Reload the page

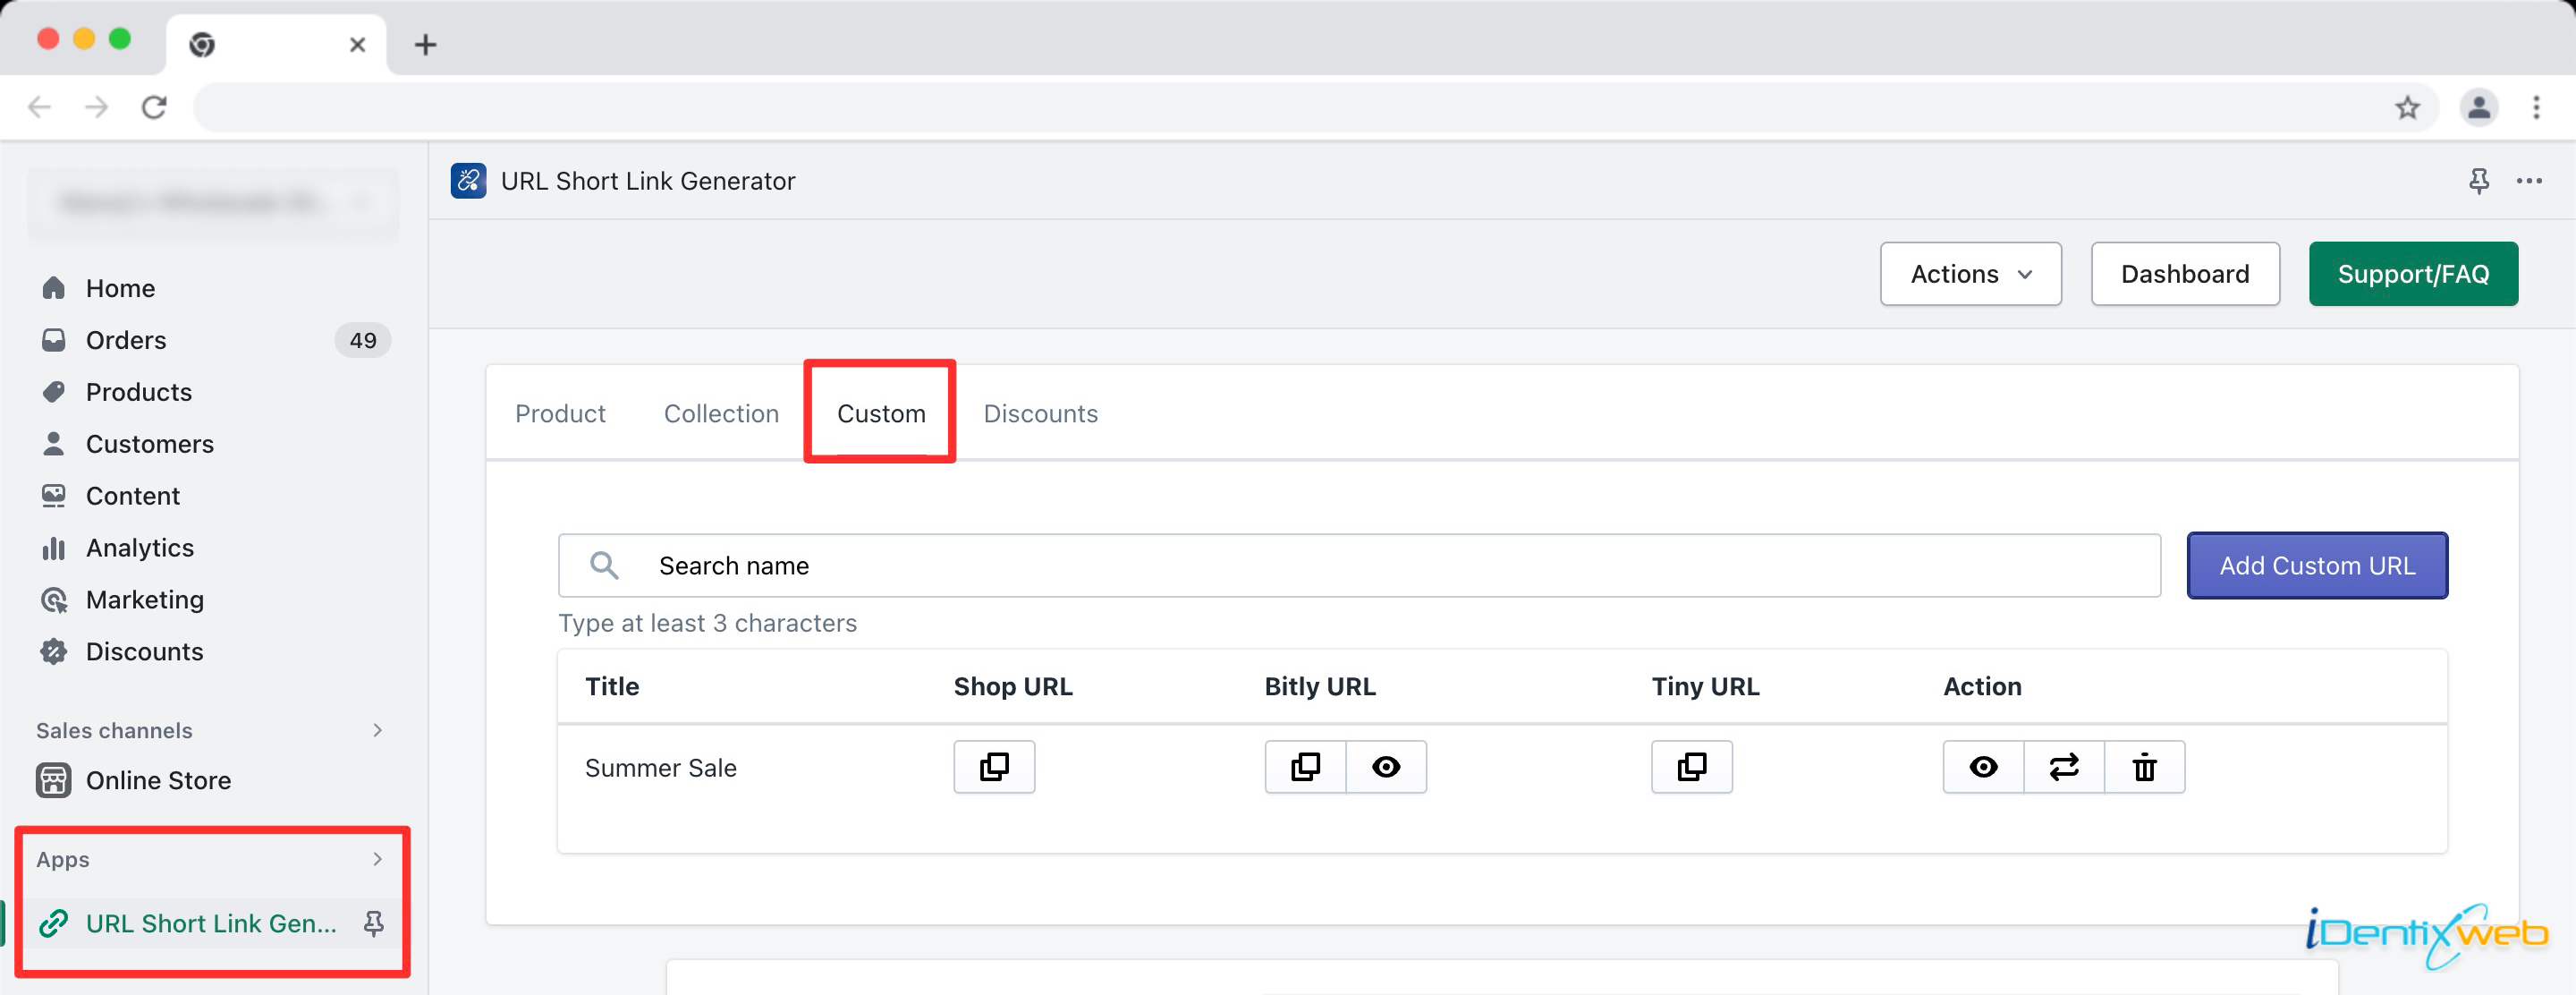tap(154, 107)
